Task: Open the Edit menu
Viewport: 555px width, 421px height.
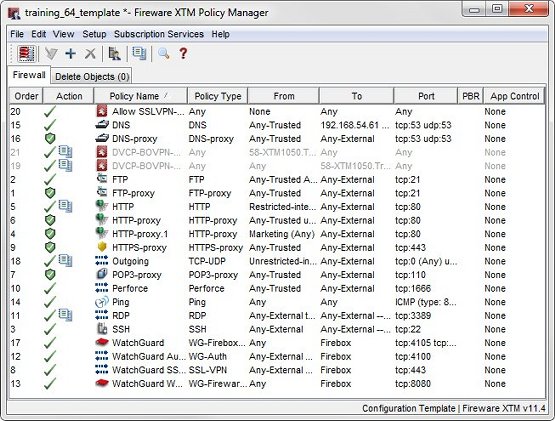Action: [x=39, y=34]
